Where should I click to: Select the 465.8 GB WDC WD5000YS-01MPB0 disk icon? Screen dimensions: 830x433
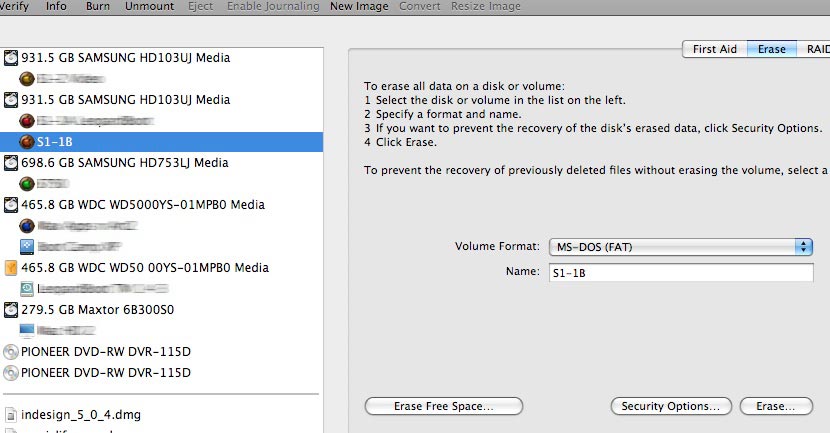click(x=11, y=205)
